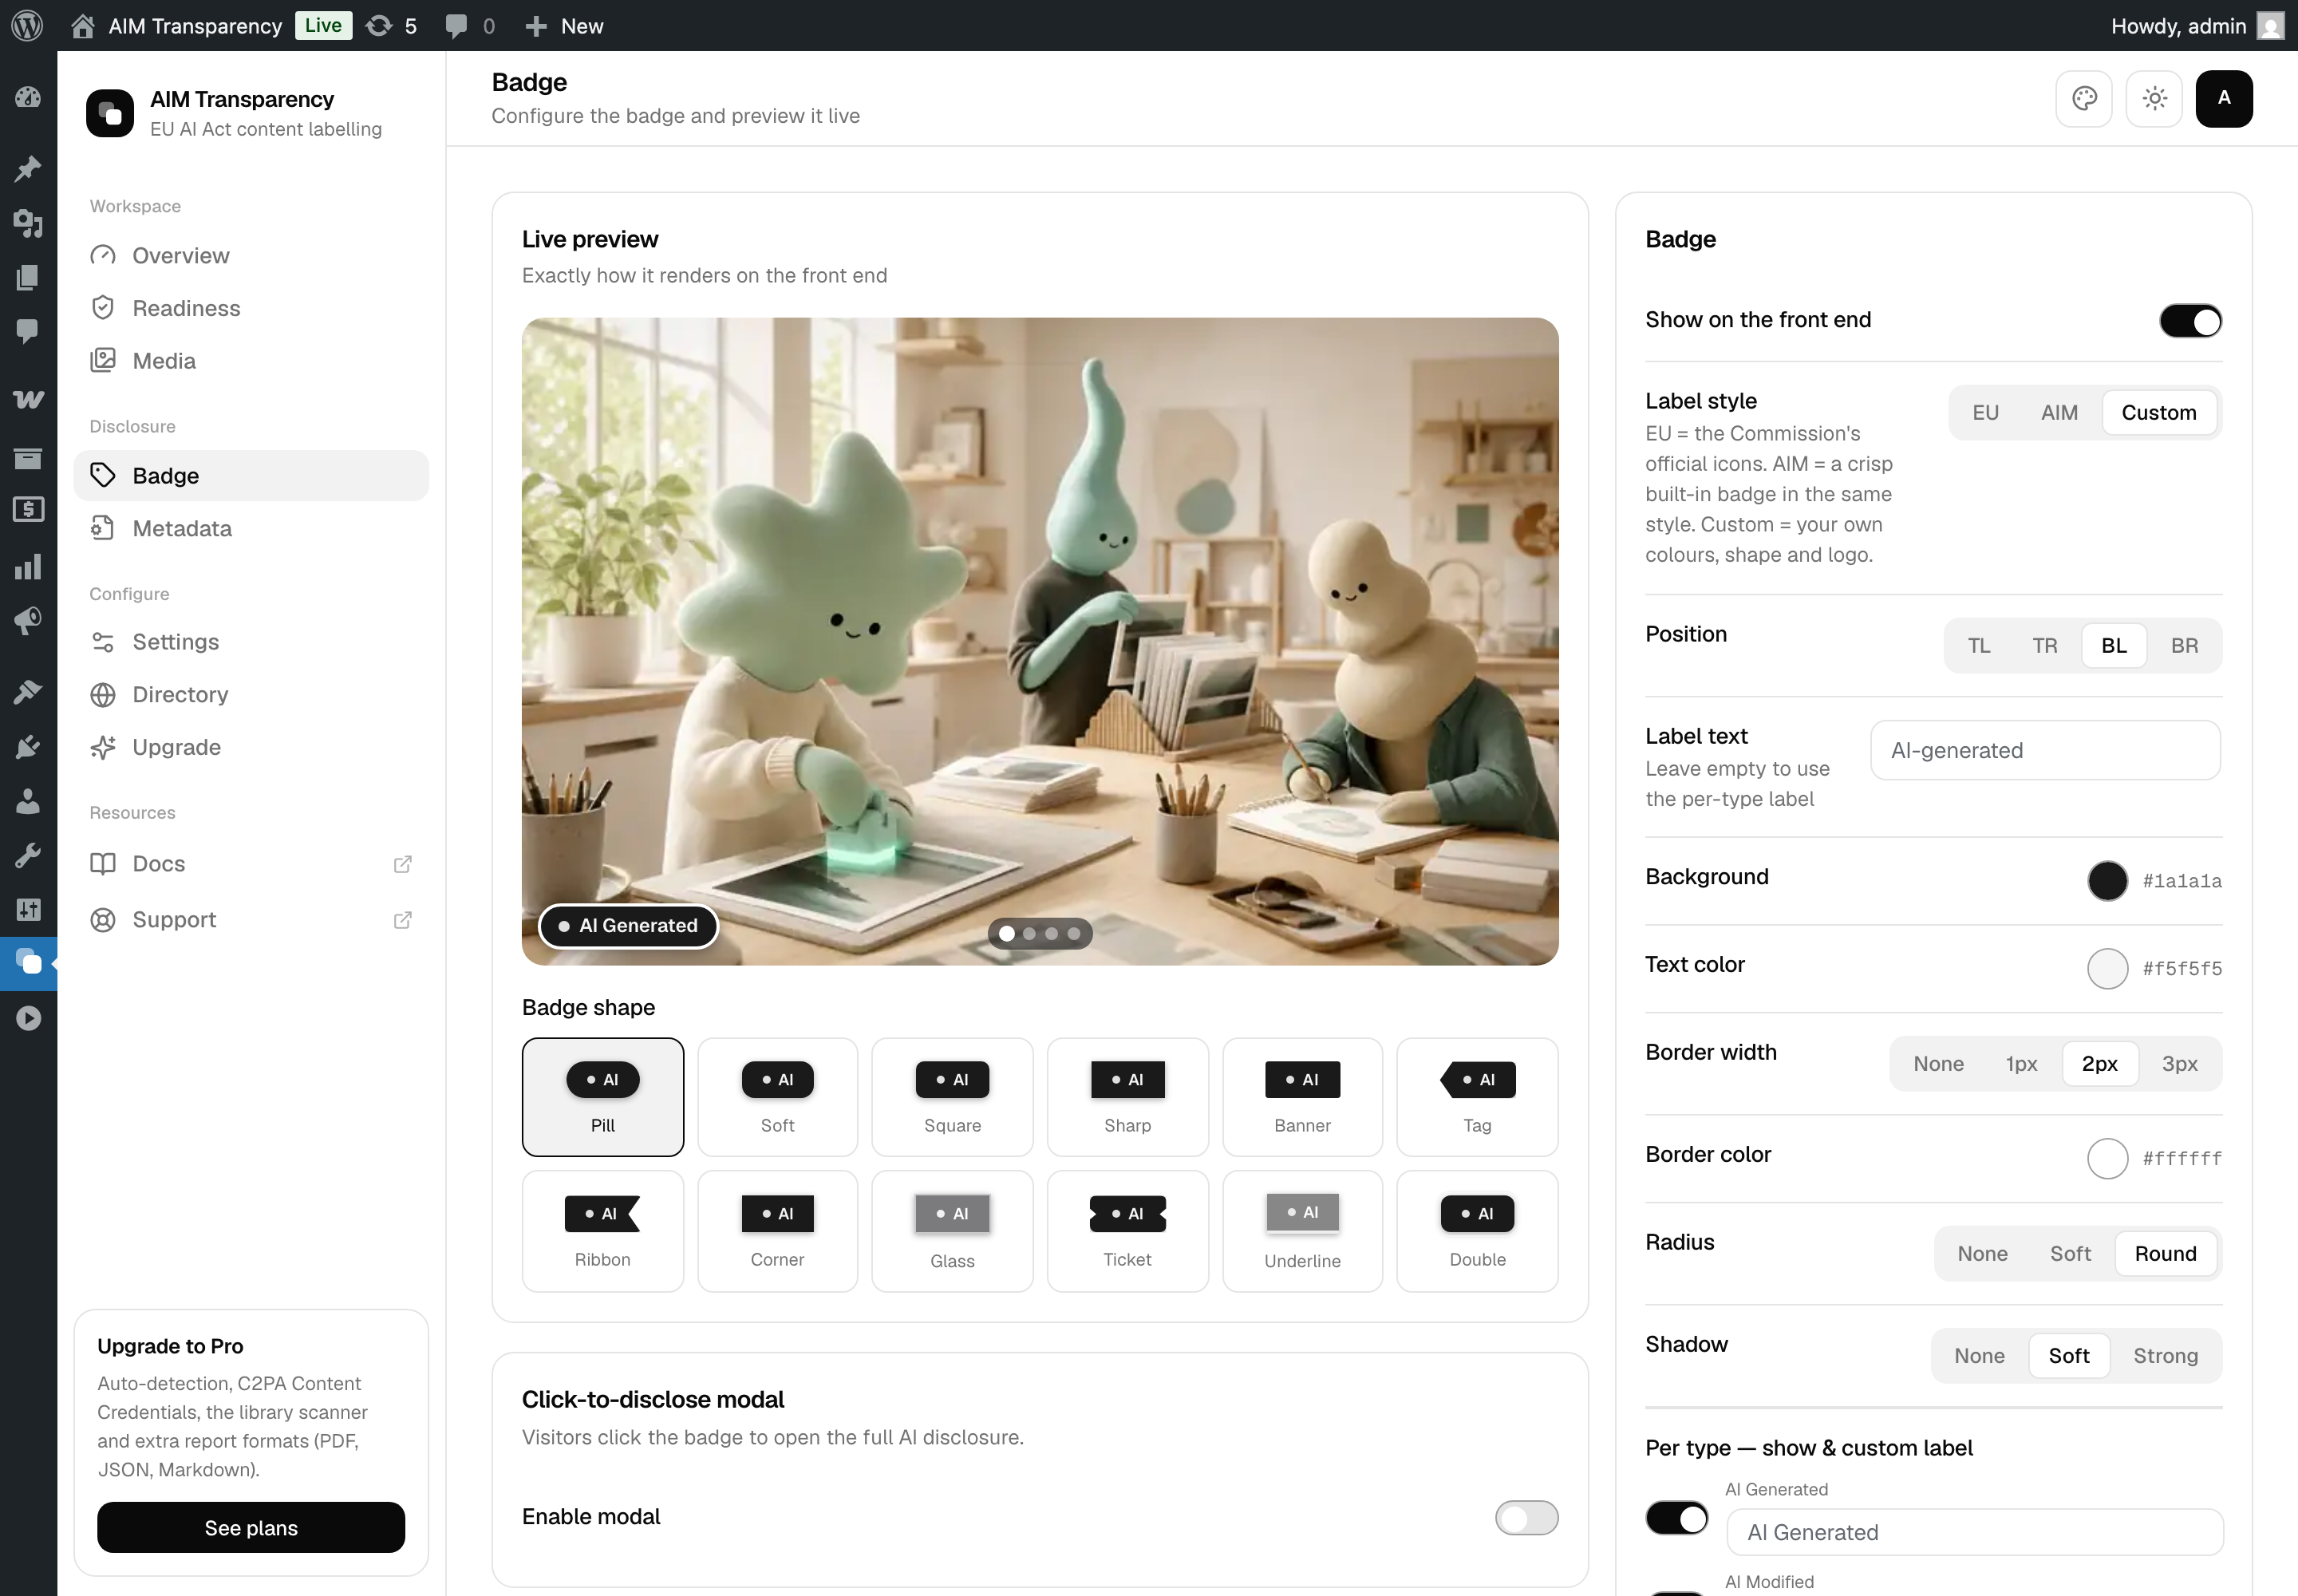The image size is (2298, 1596).
Task: Open the Text color swatch
Action: (2107, 968)
